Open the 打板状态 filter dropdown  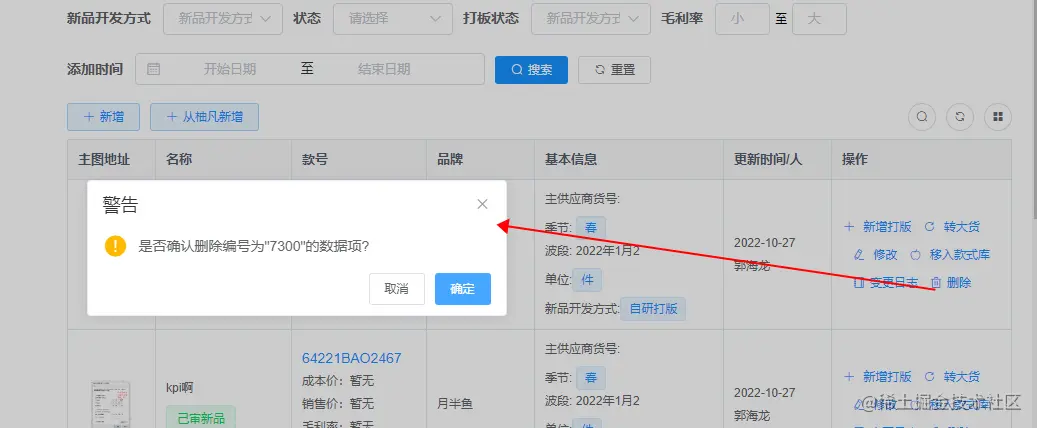coord(591,19)
